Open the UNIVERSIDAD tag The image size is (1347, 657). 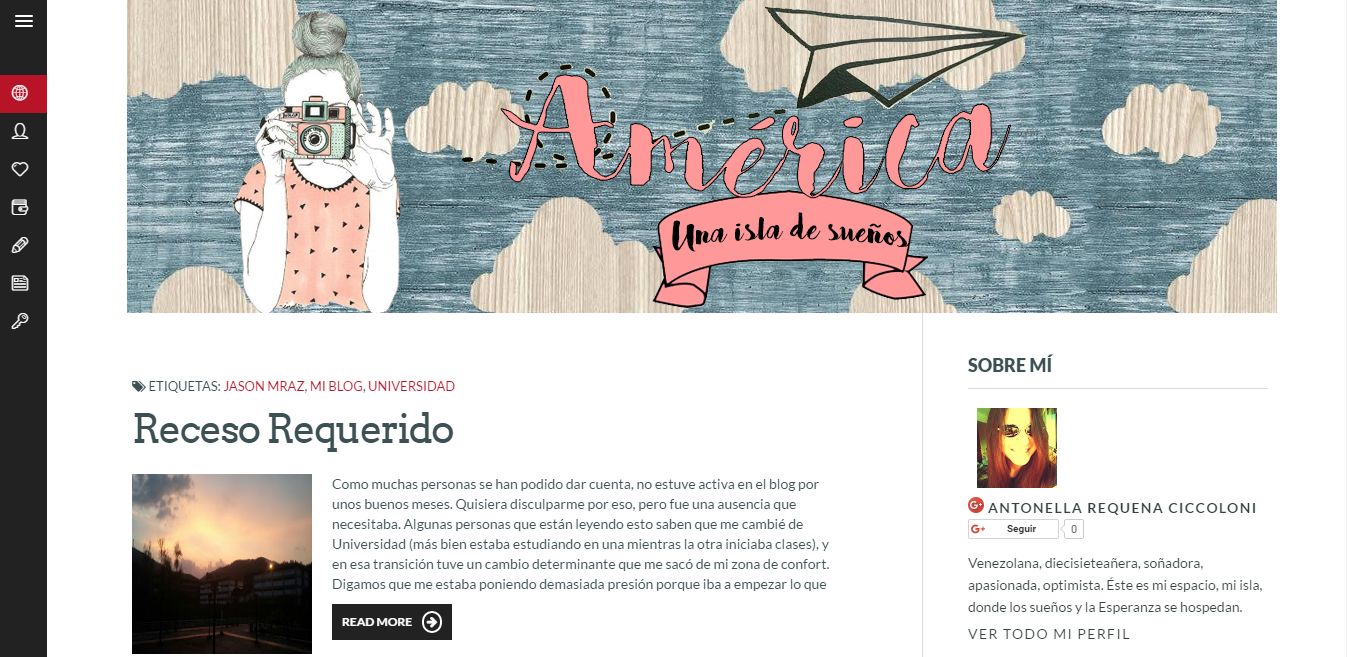coord(412,386)
